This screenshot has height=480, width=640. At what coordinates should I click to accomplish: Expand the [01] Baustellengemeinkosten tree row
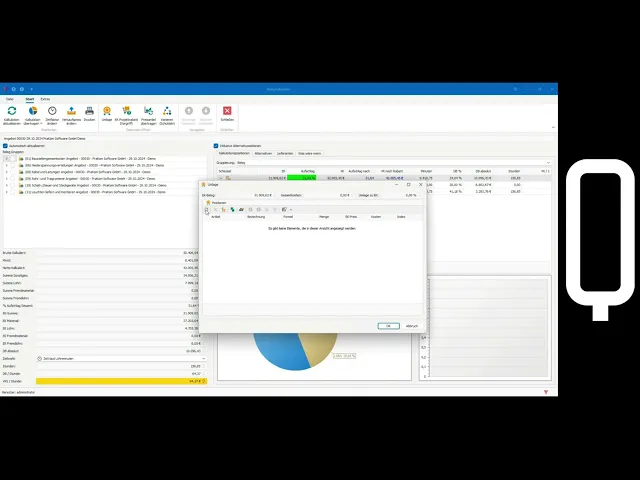coord(7,159)
